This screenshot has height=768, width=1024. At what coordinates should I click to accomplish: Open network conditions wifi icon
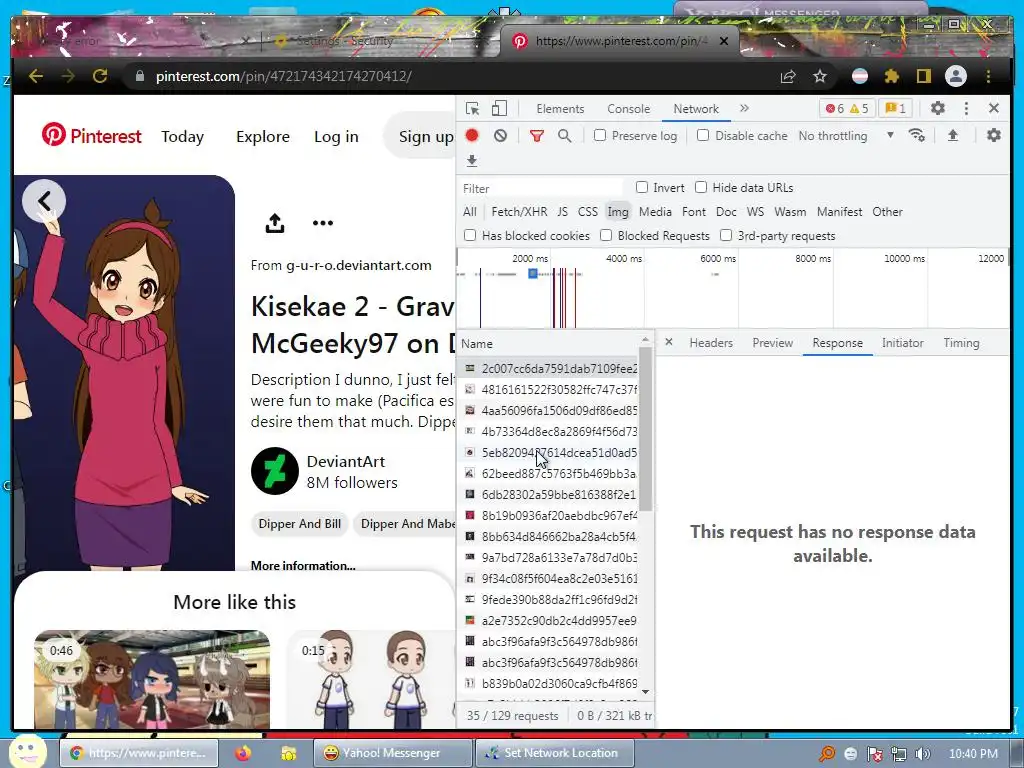(917, 135)
